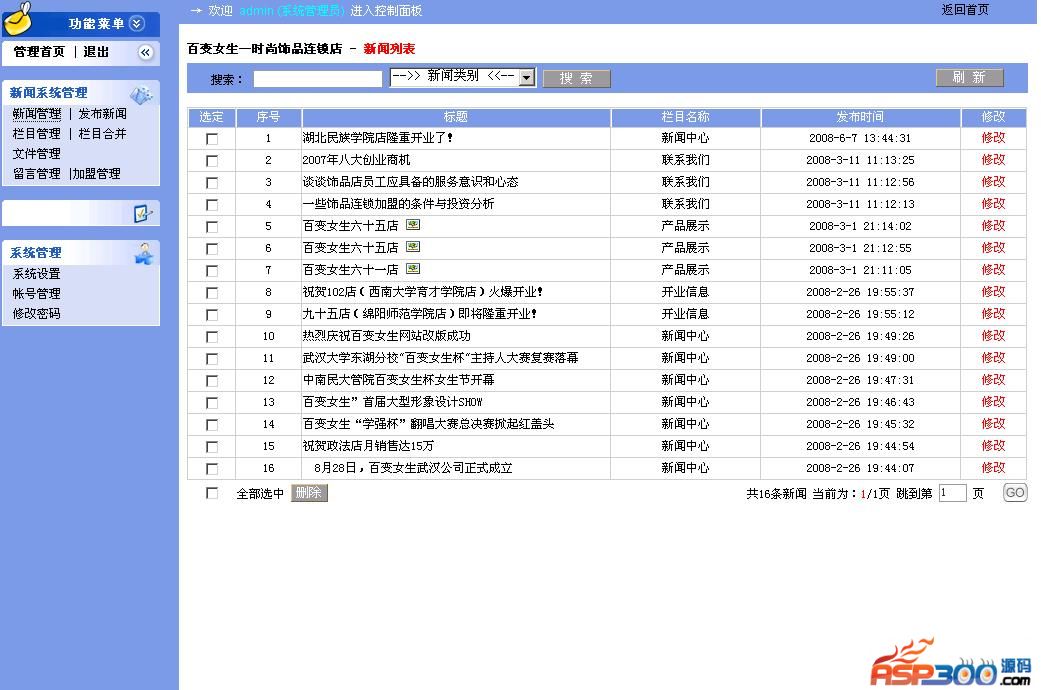Click title 祝贺政法店月销售达15万
The height and width of the screenshot is (690, 1041).
tap(368, 446)
